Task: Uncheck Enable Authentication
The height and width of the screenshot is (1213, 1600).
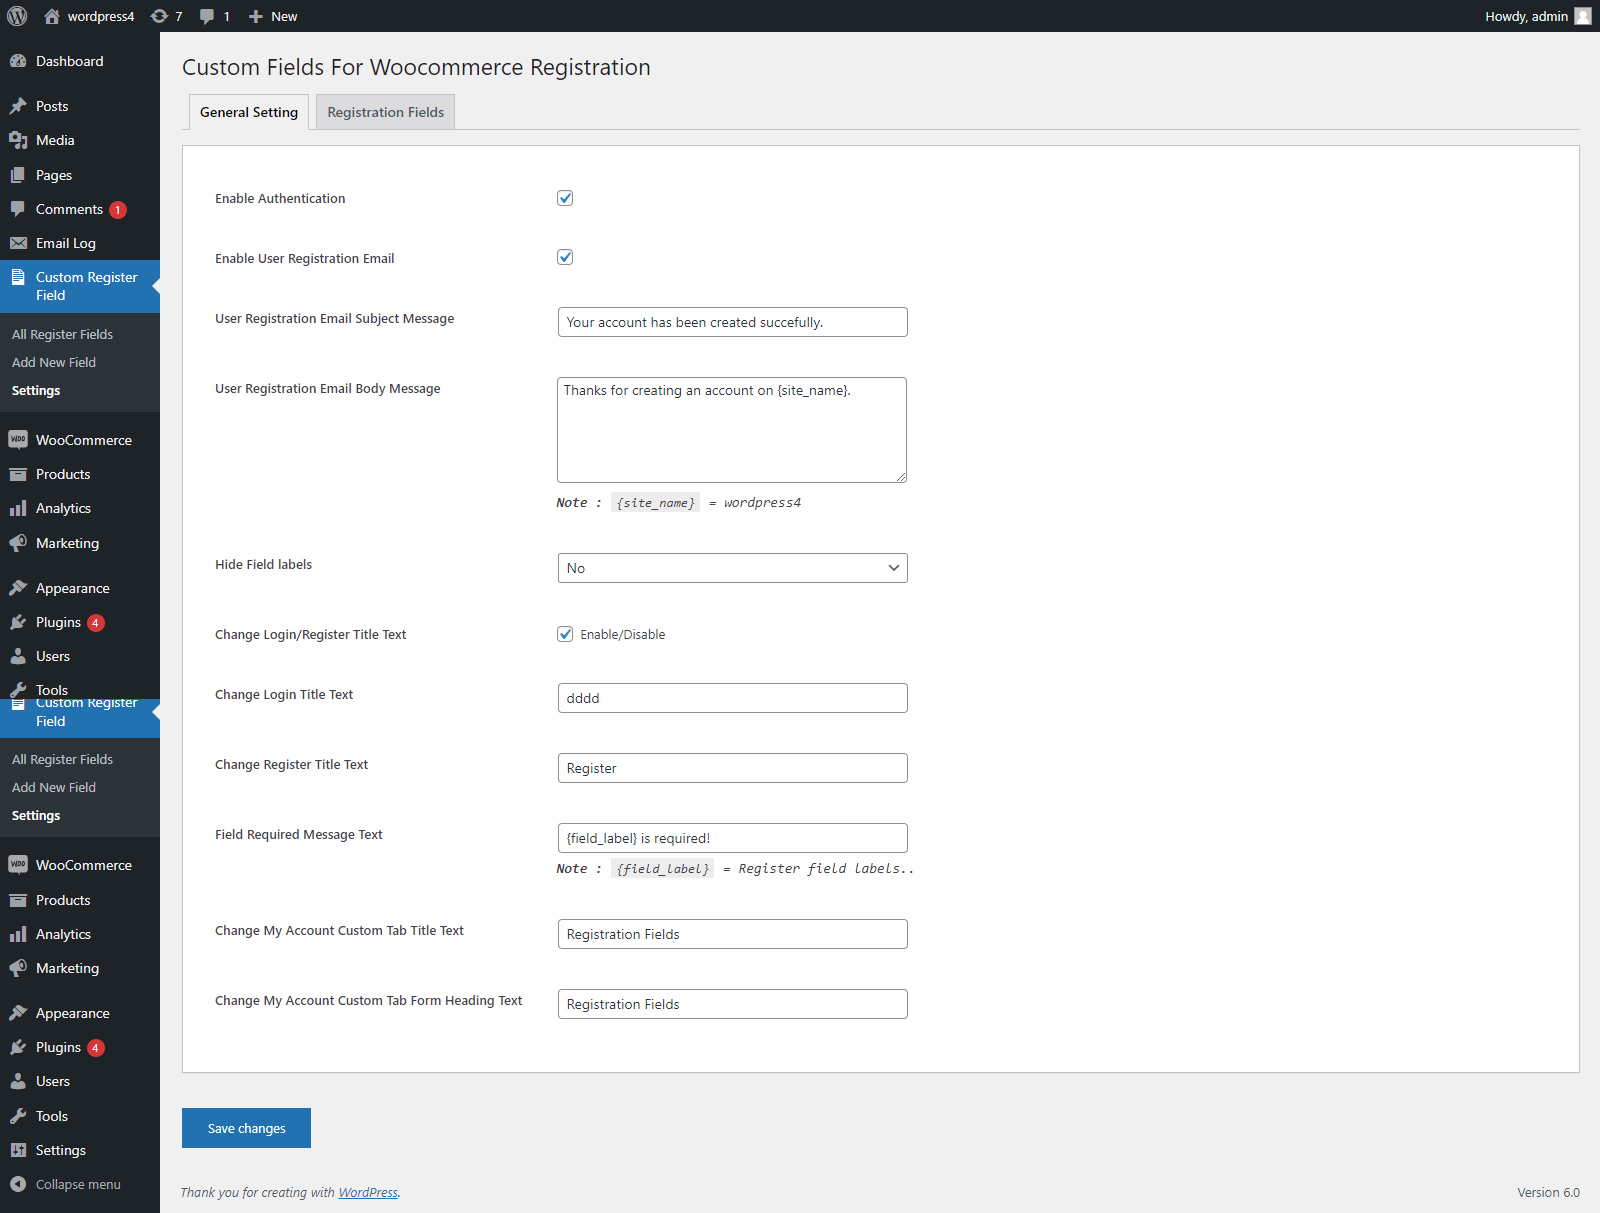Action: point(565,197)
